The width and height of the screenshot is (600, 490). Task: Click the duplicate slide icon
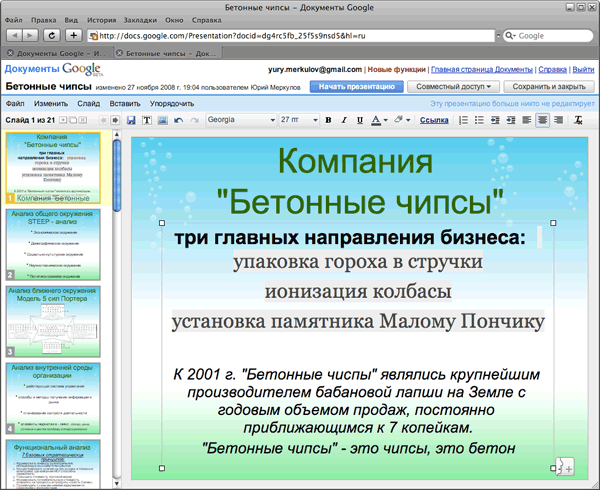tap(73, 120)
